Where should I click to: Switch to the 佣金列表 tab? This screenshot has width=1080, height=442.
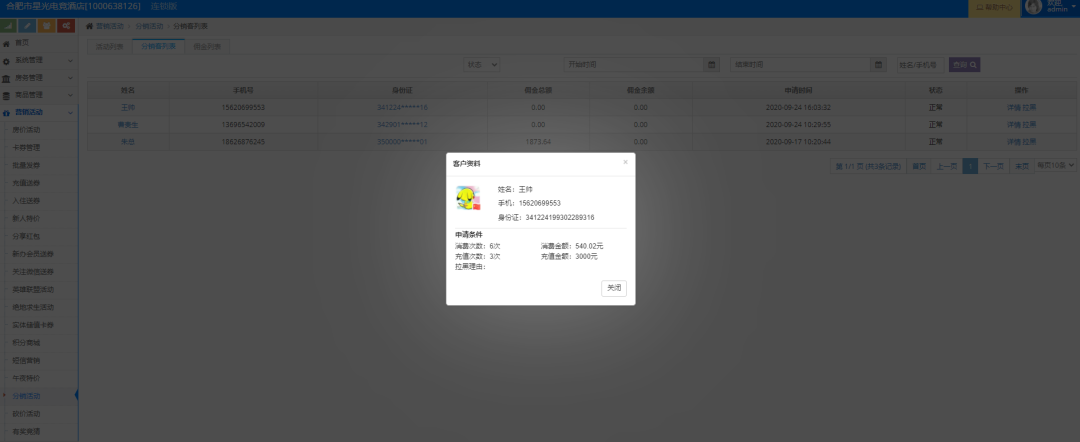click(x=207, y=47)
